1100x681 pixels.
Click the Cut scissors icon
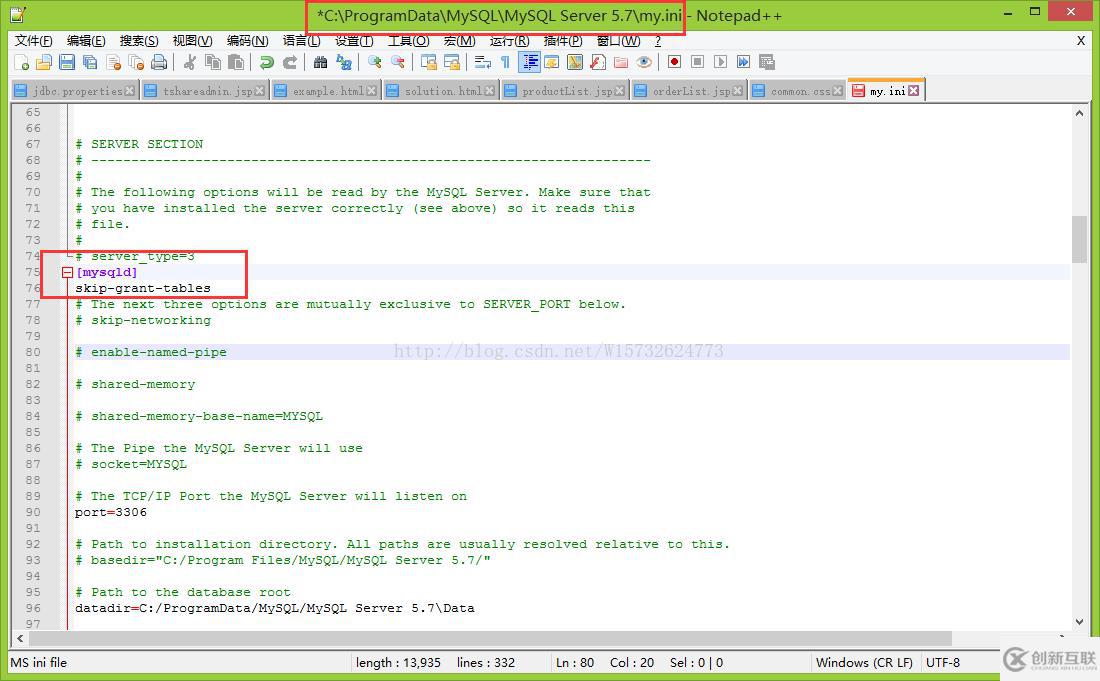[x=189, y=62]
